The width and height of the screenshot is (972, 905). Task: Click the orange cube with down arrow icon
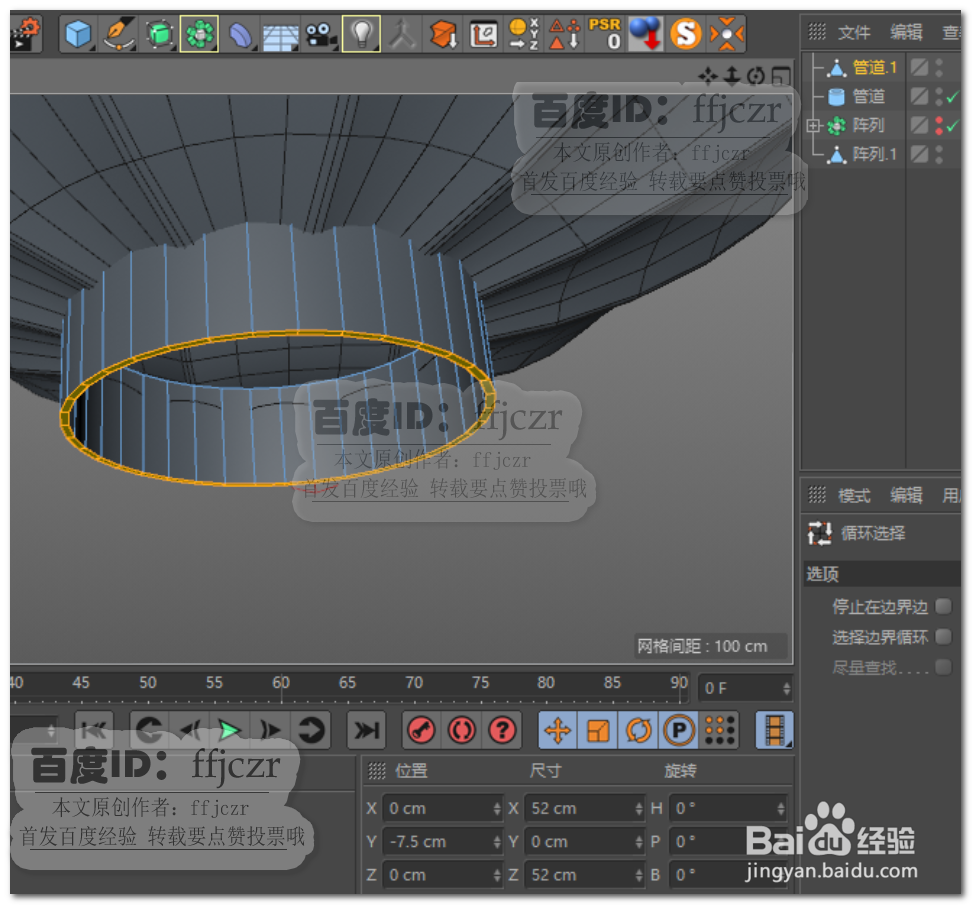pyautogui.click(x=443, y=34)
